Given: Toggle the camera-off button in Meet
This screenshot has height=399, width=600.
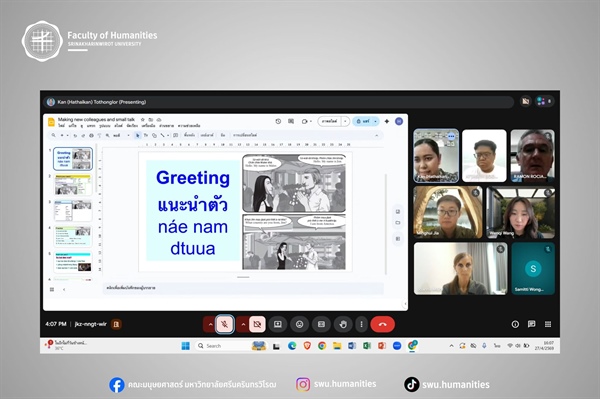Looking at the screenshot, I should [258, 324].
